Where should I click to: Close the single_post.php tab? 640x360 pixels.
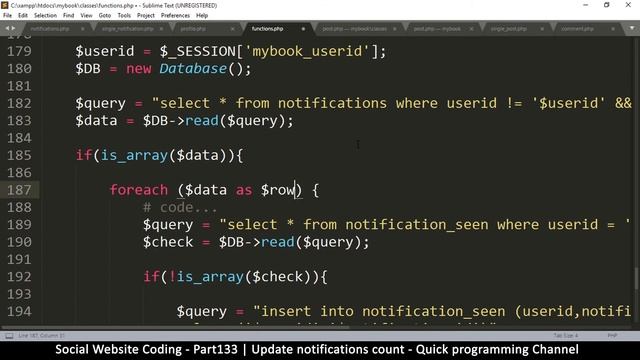pyautogui.click(x=542, y=29)
